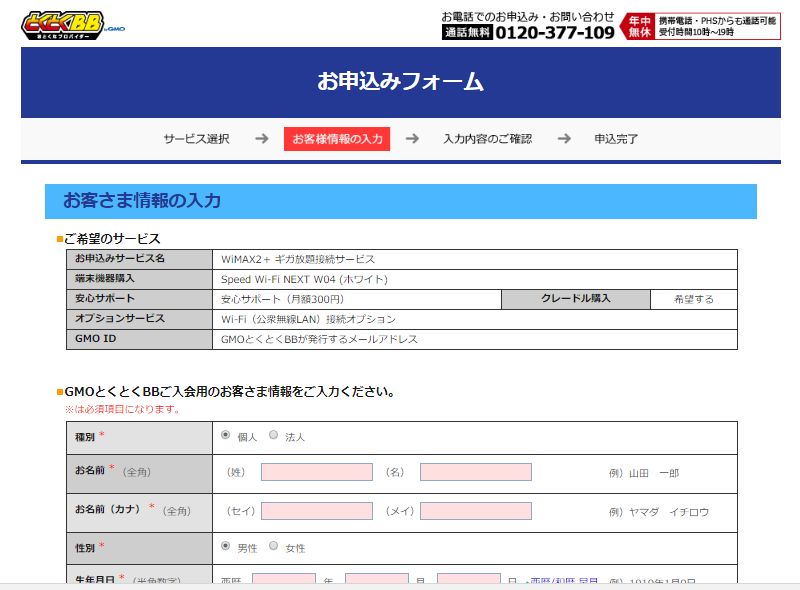Image resolution: width=800 pixels, height=590 pixels.
Task: Select the 法人 radio button
Action: (273, 435)
